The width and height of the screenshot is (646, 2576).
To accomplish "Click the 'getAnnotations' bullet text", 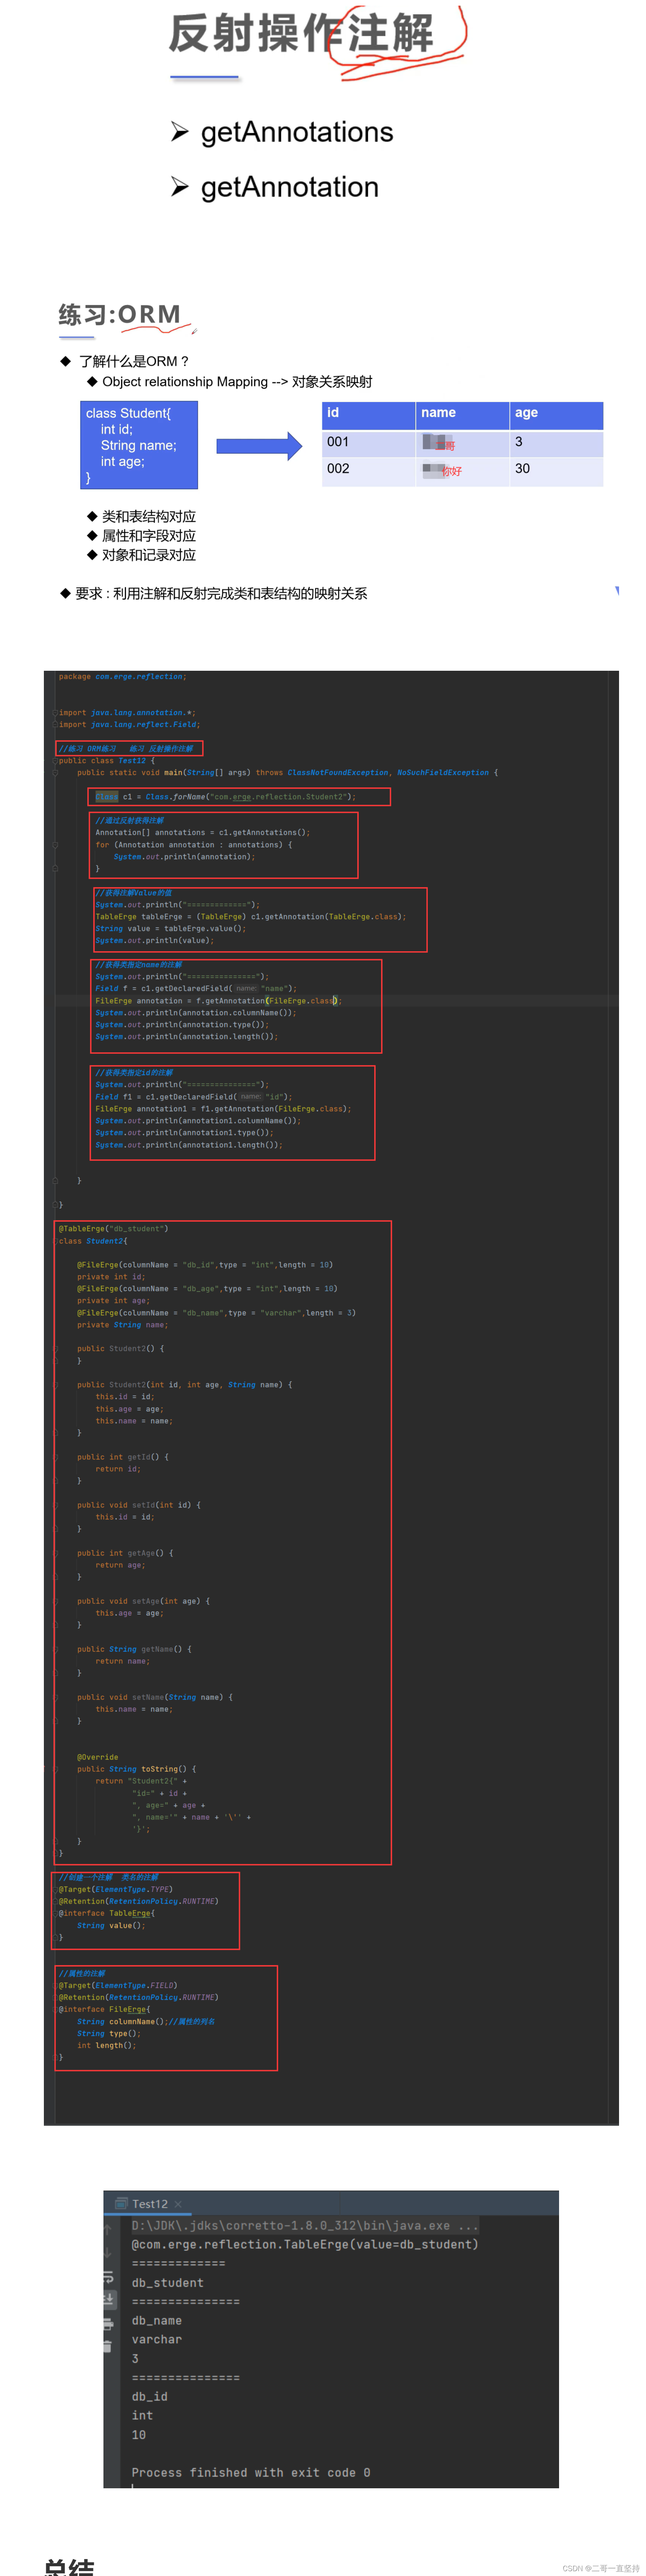I will [x=297, y=132].
